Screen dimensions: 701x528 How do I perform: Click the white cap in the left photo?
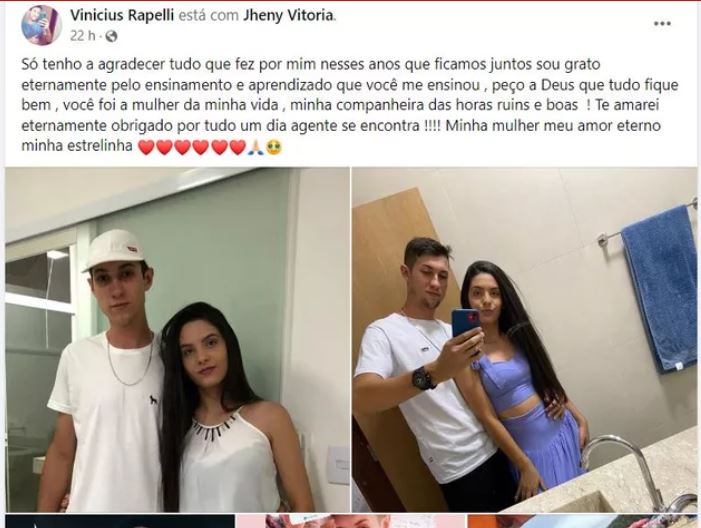[114, 249]
